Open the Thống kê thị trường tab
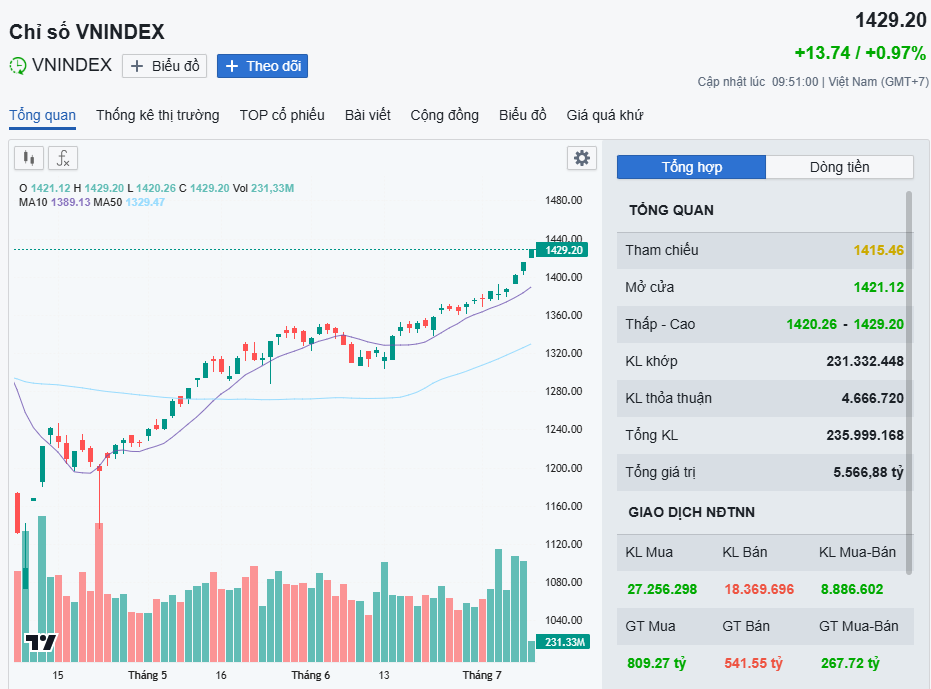Viewport: 931px width, 689px height. point(158,115)
